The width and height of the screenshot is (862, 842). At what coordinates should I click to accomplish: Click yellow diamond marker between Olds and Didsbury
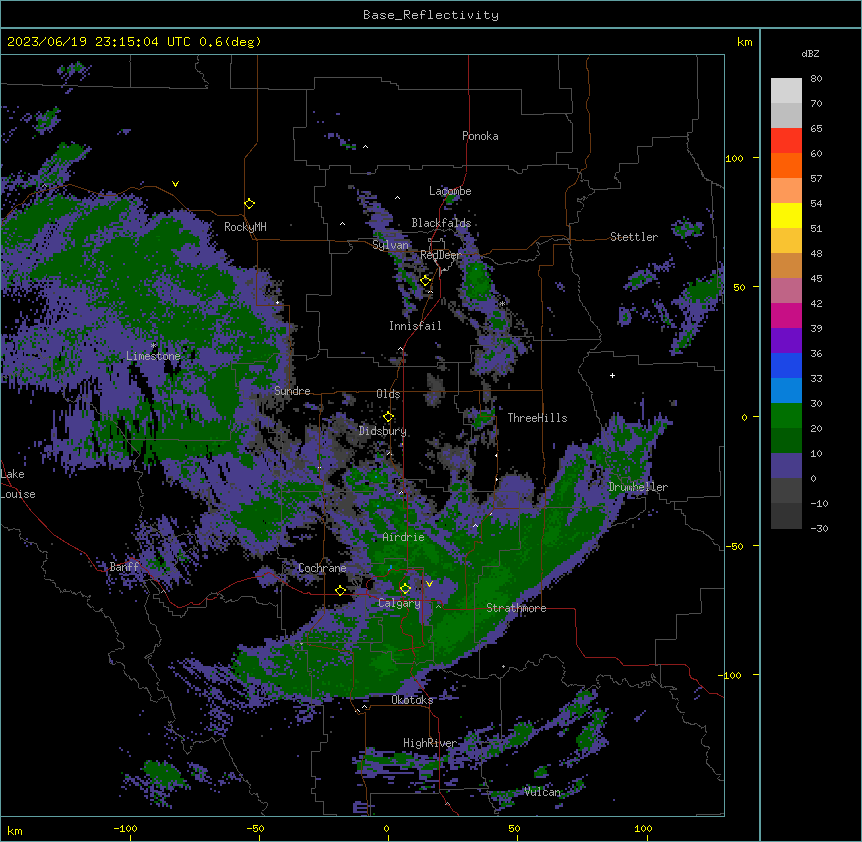click(x=389, y=417)
